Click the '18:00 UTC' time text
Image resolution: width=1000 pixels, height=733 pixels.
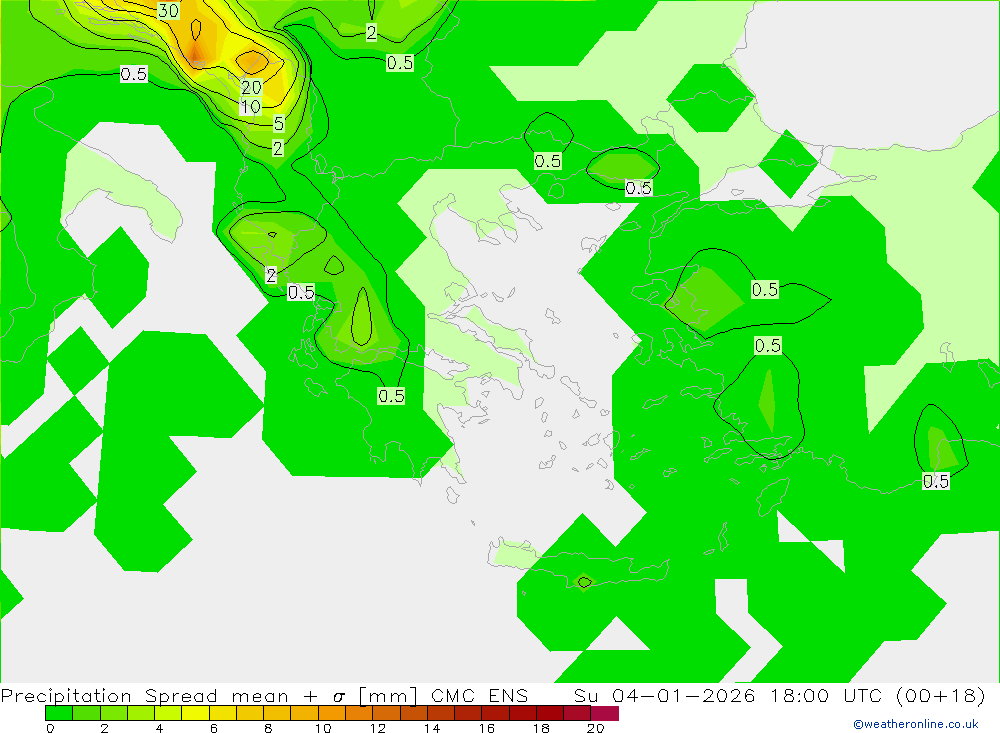pyautogui.click(x=826, y=695)
